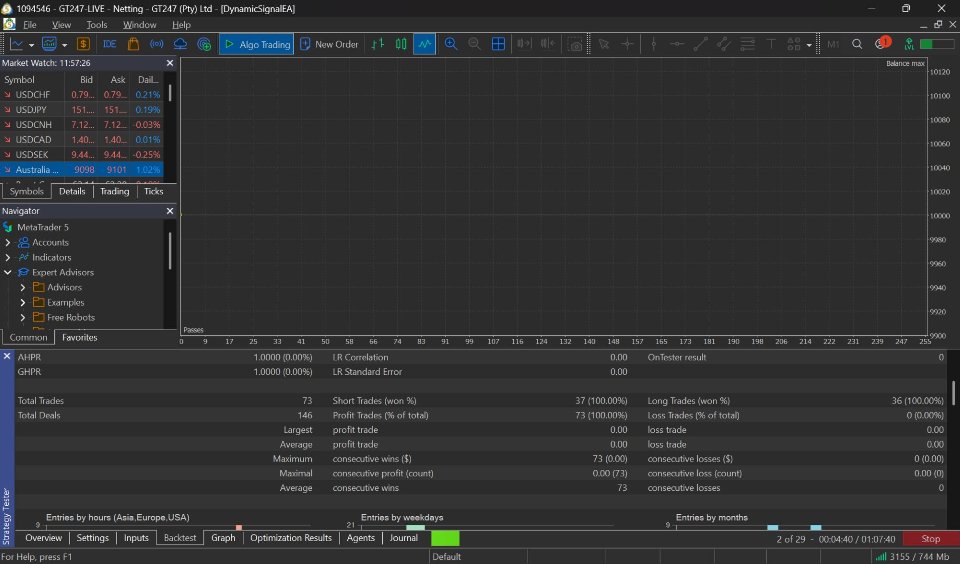Toggle the Algo Trading button
The height and width of the screenshot is (564, 960).
coord(256,44)
